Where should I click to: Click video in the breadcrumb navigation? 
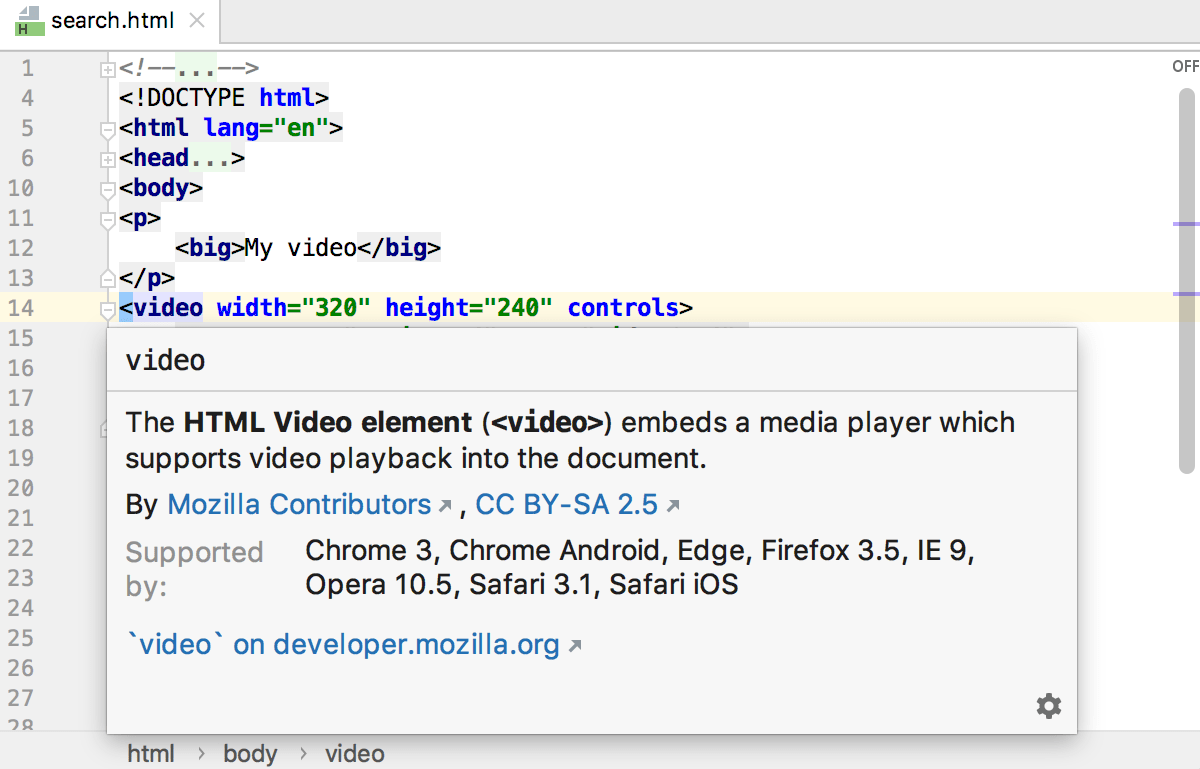354,753
